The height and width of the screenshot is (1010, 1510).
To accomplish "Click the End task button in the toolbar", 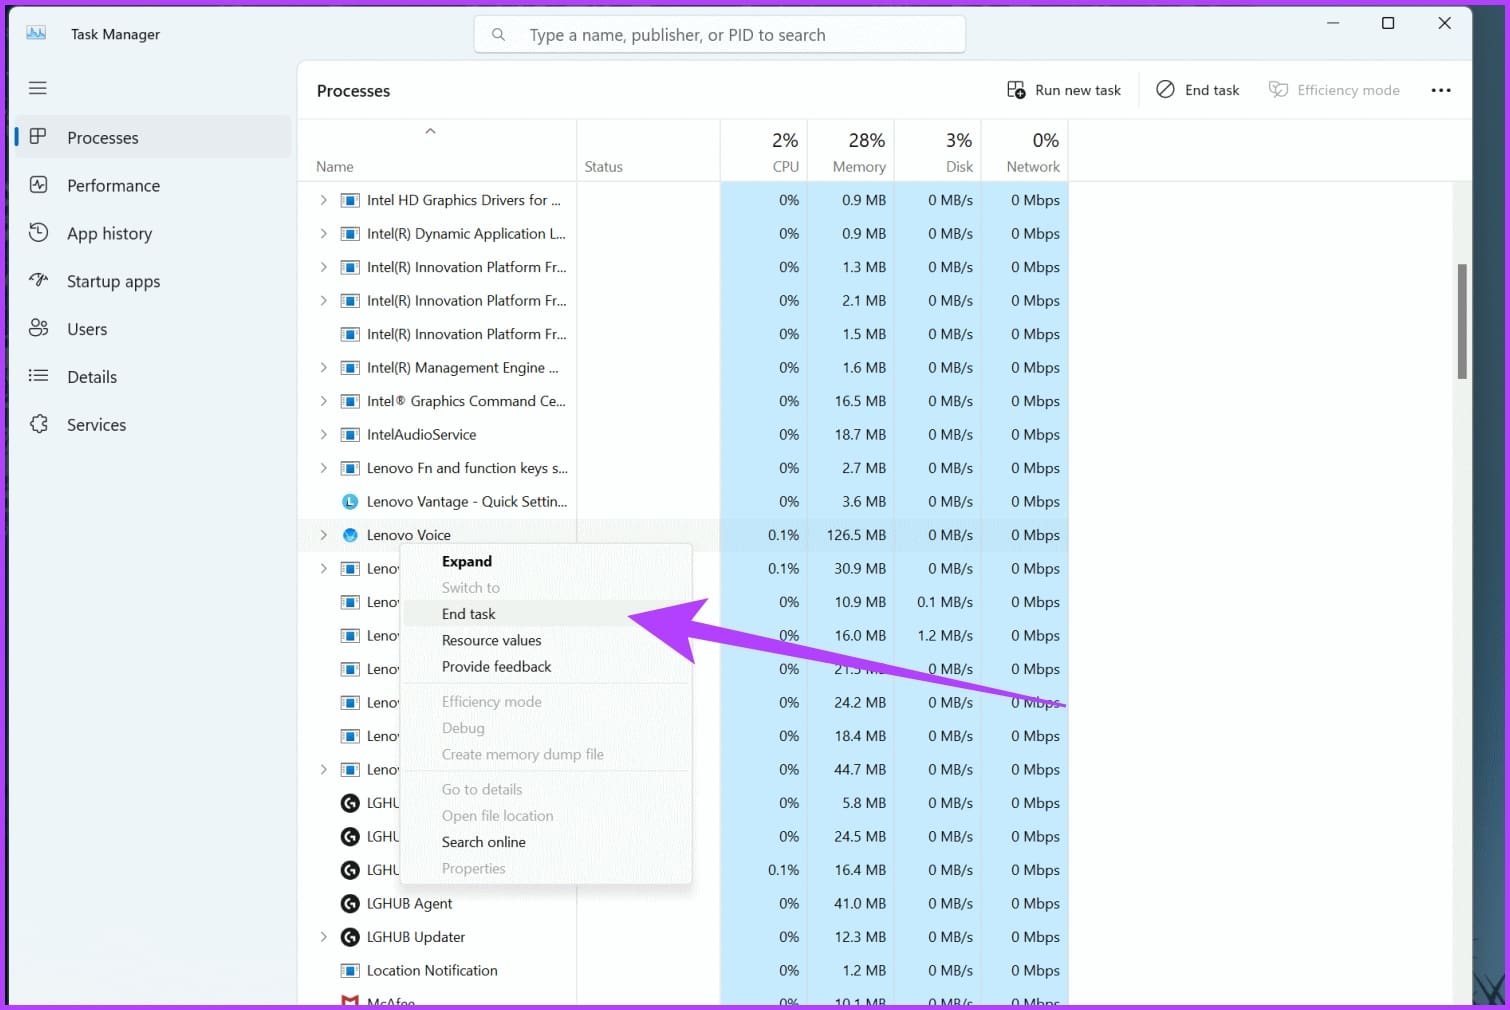I will click(x=1197, y=89).
